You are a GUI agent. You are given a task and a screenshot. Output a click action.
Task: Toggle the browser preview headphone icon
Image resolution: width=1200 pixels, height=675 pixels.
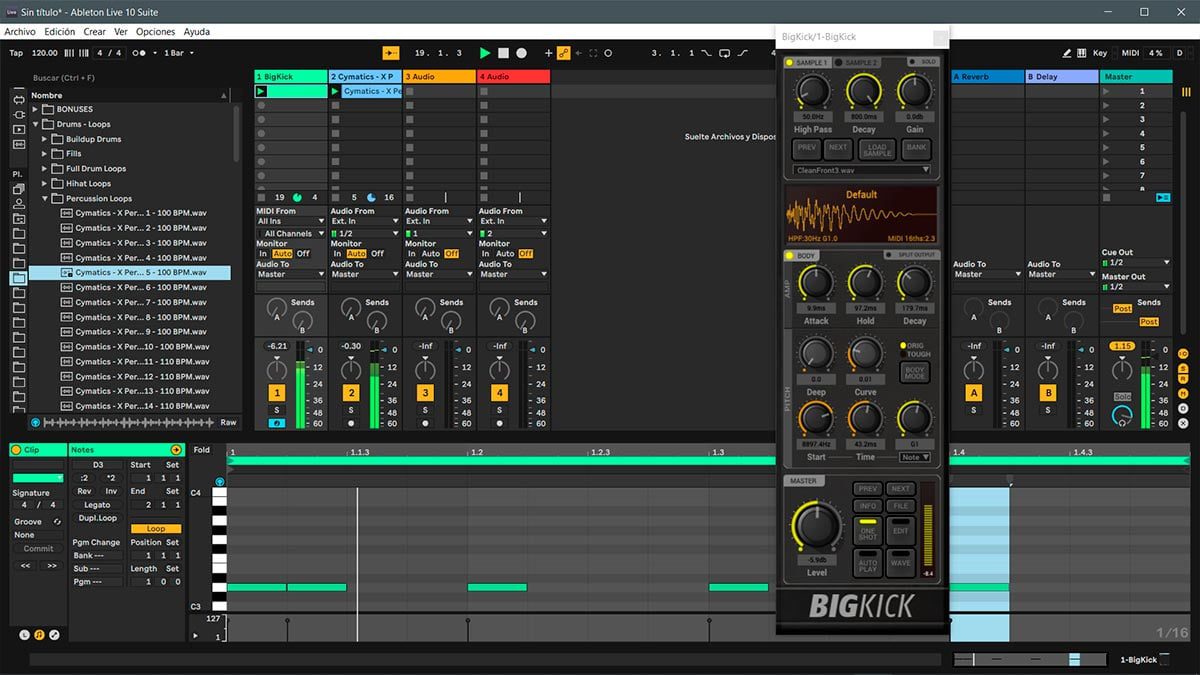tap(36, 422)
